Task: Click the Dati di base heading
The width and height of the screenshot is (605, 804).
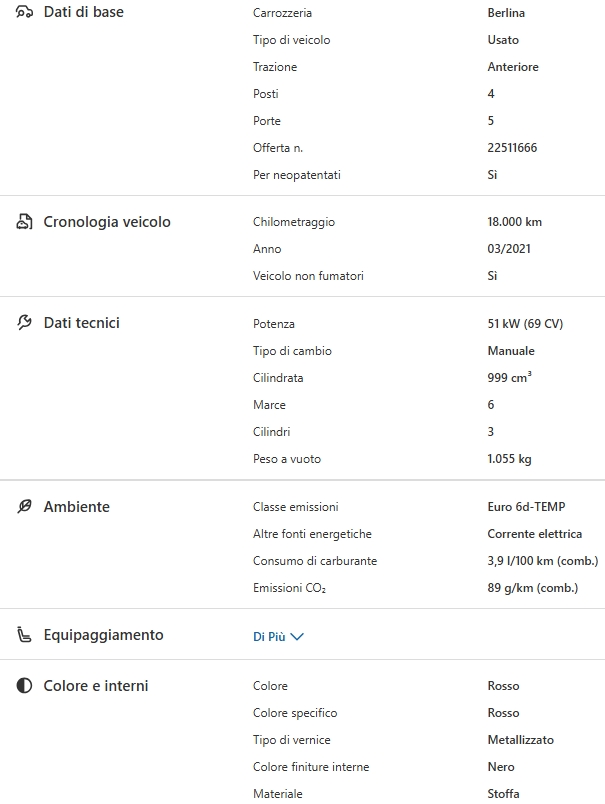Action: click(84, 12)
